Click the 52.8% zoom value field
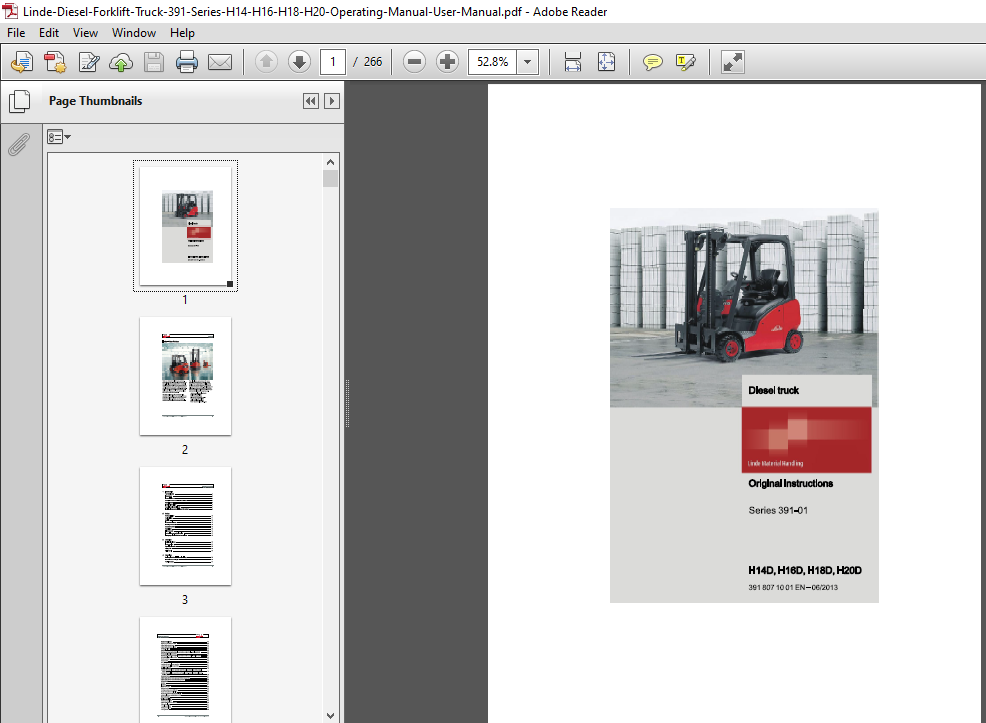986x723 pixels. point(492,62)
